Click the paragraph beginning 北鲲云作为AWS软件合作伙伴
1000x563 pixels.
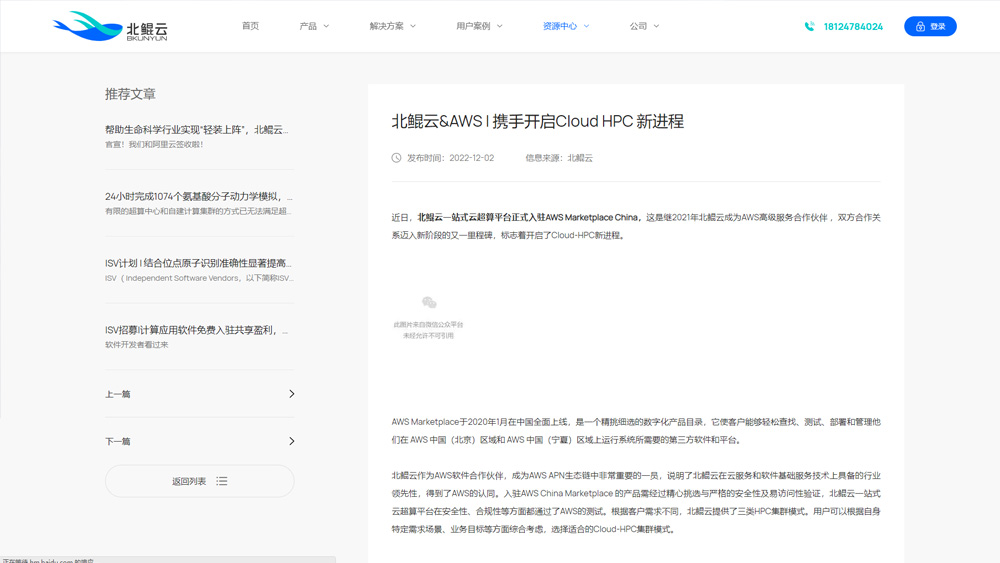coord(636,502)
